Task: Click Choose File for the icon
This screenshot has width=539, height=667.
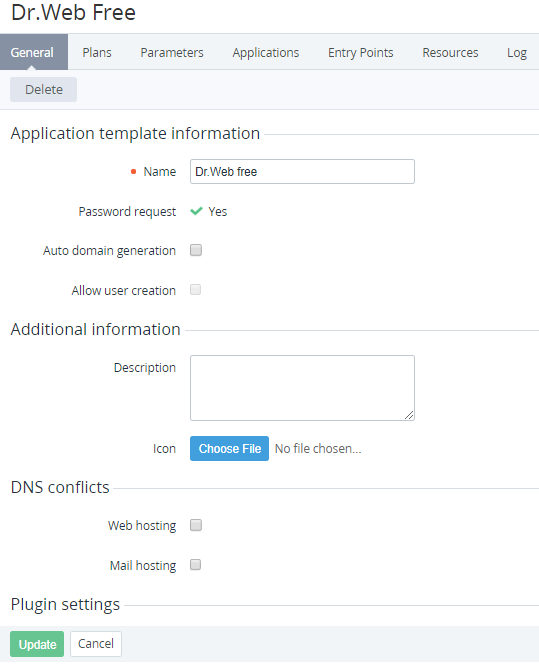Action: (229, 448)
